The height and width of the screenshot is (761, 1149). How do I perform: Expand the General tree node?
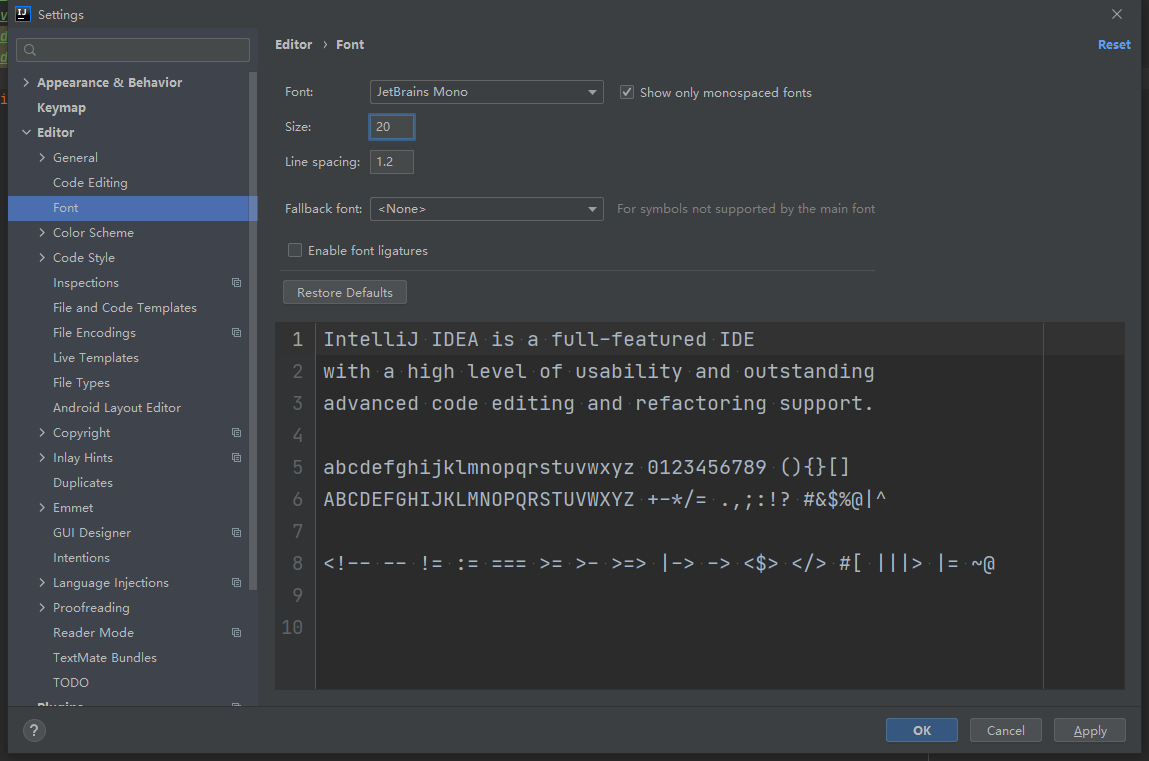coord(42,157)
